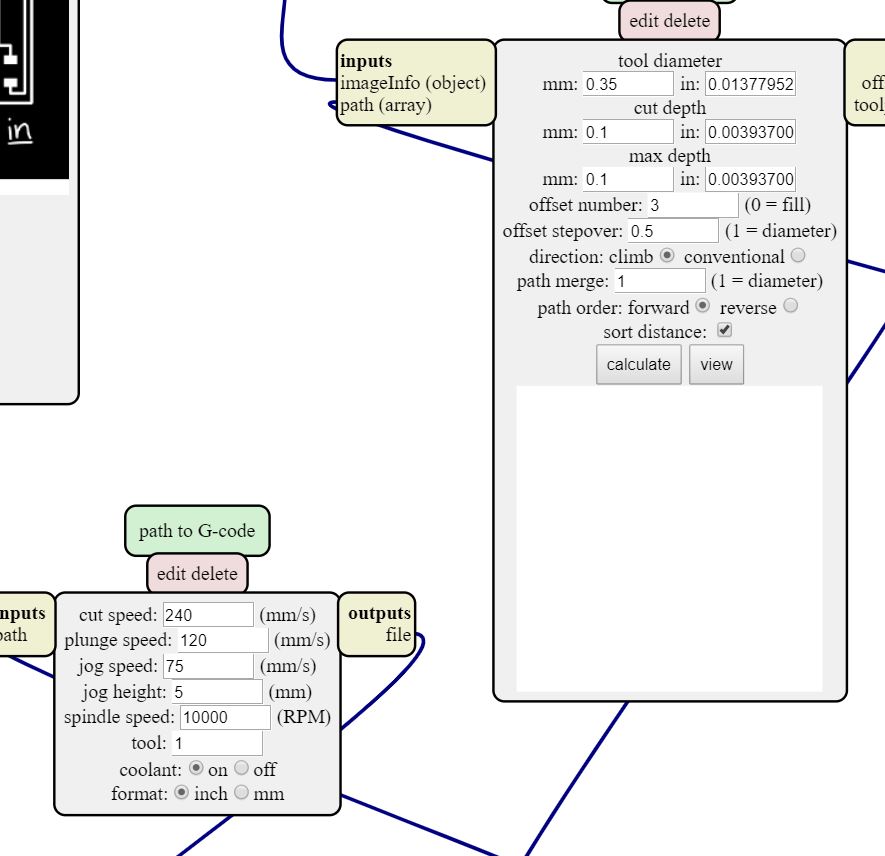Click tool diameter mm field
Image resolution: width=885 pixels, height=856 pixels.
(x=628, y=84)
